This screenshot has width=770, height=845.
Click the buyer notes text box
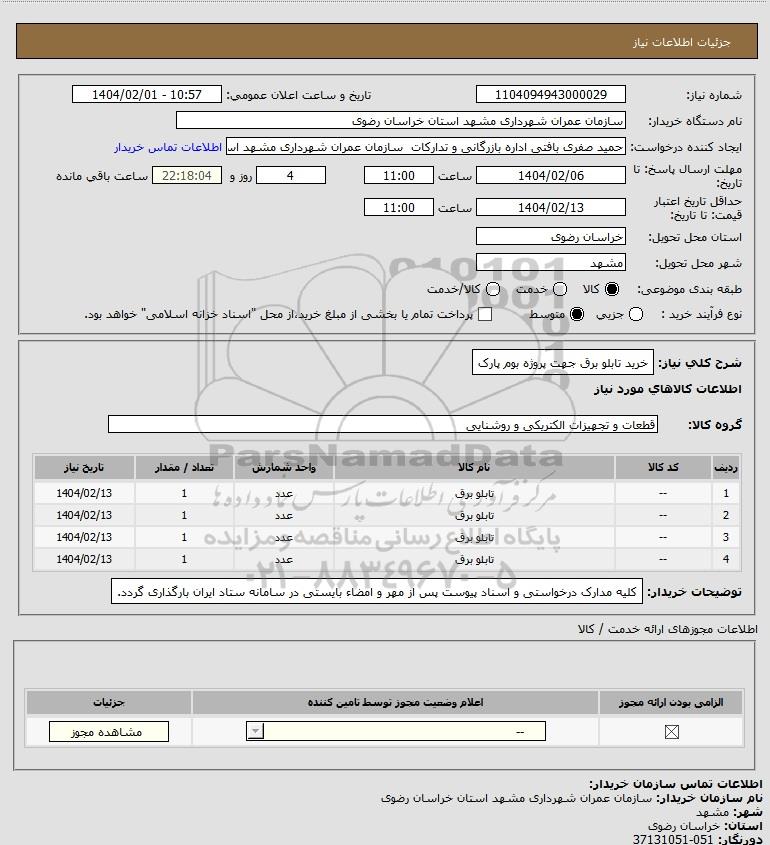click(377, 592)
